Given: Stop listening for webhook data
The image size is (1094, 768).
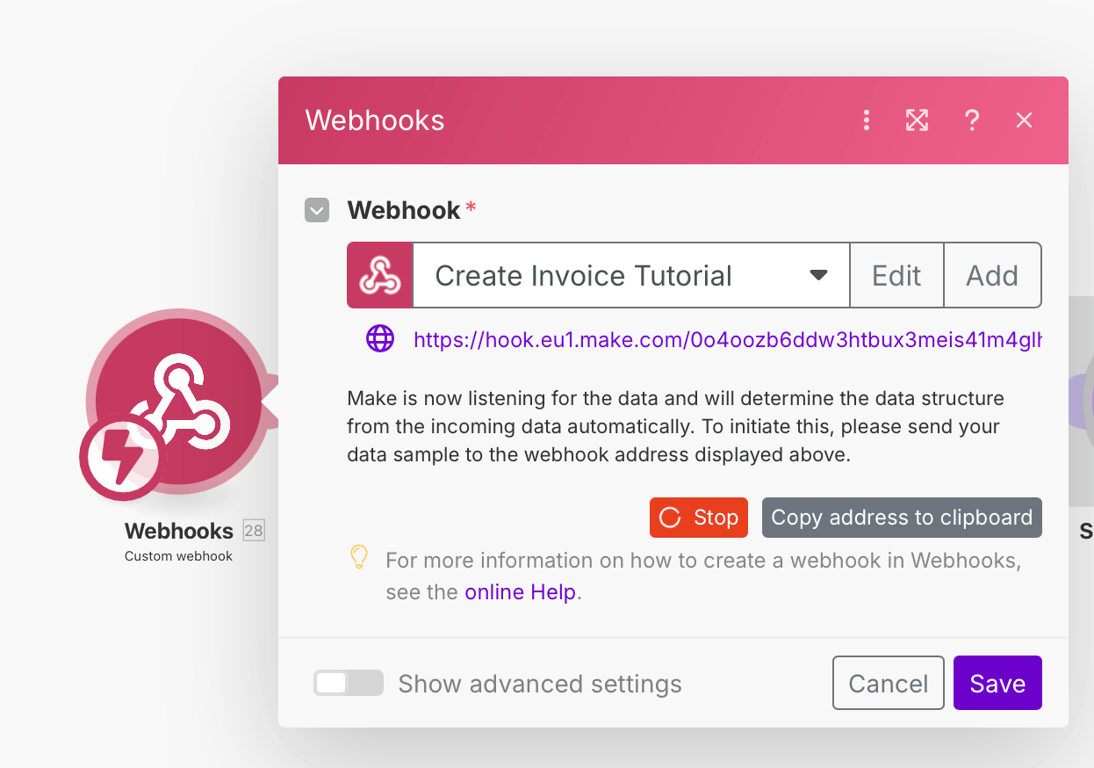Looking at the screenshot, I should (x=698, y=518).
